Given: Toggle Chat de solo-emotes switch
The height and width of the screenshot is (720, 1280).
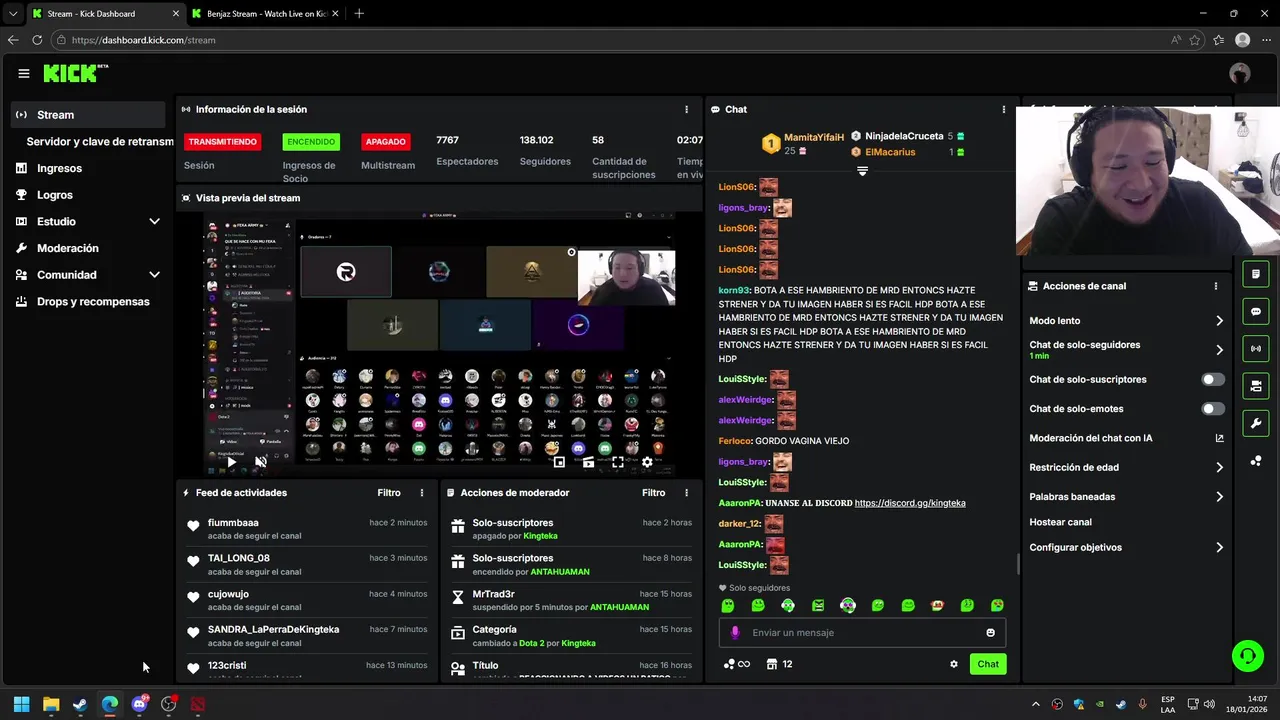Looking at the screenshot, I should pyautogui.click(x=1213, y=409).
